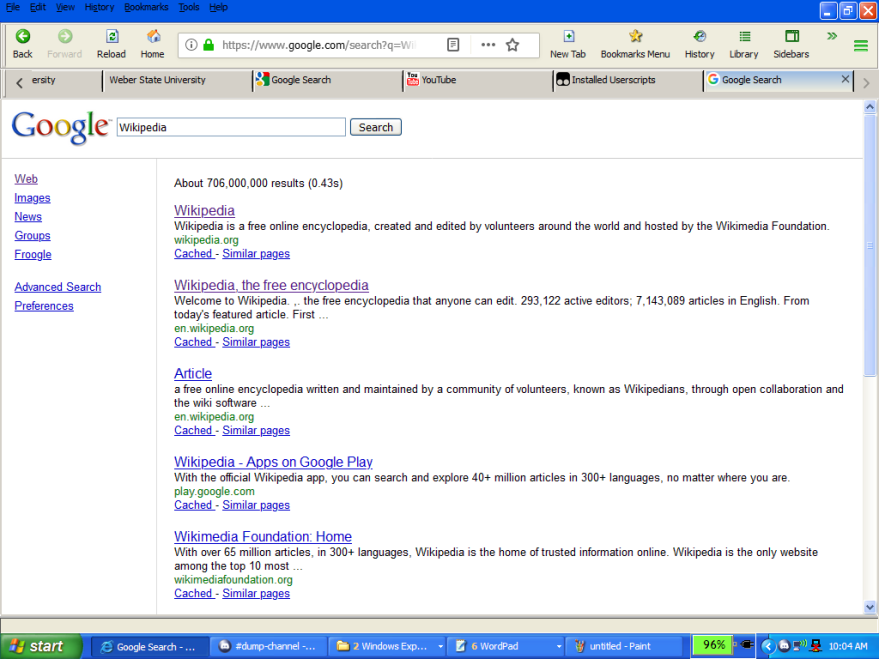This screenshot has height=659, width=879.
Task: Open page actions three-dot menu
Action: point(488,45)
